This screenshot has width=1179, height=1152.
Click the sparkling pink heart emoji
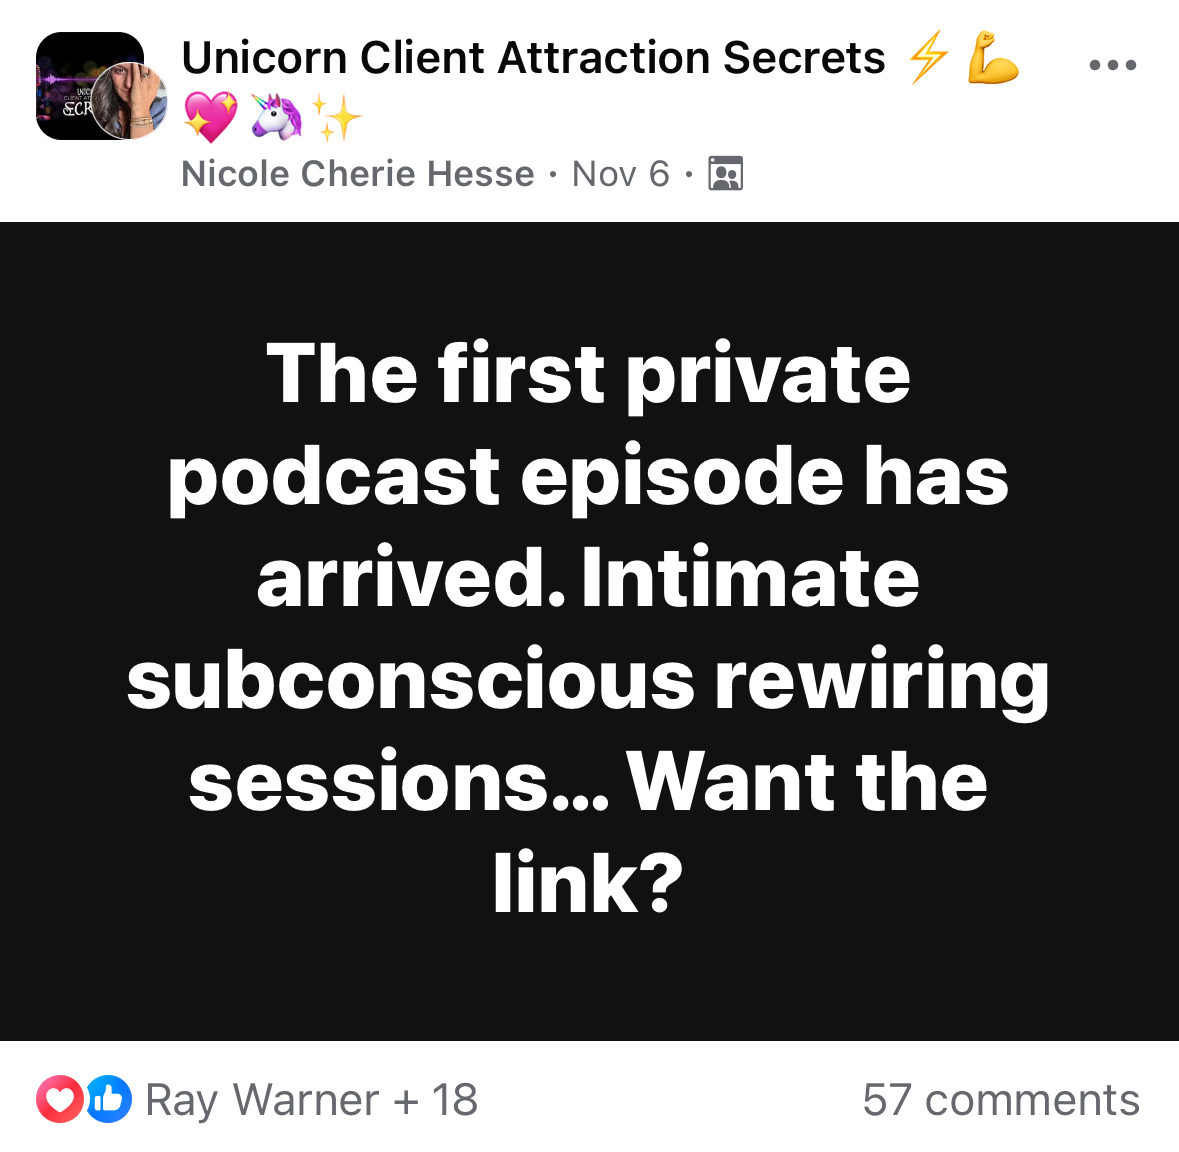pos(211,117)
